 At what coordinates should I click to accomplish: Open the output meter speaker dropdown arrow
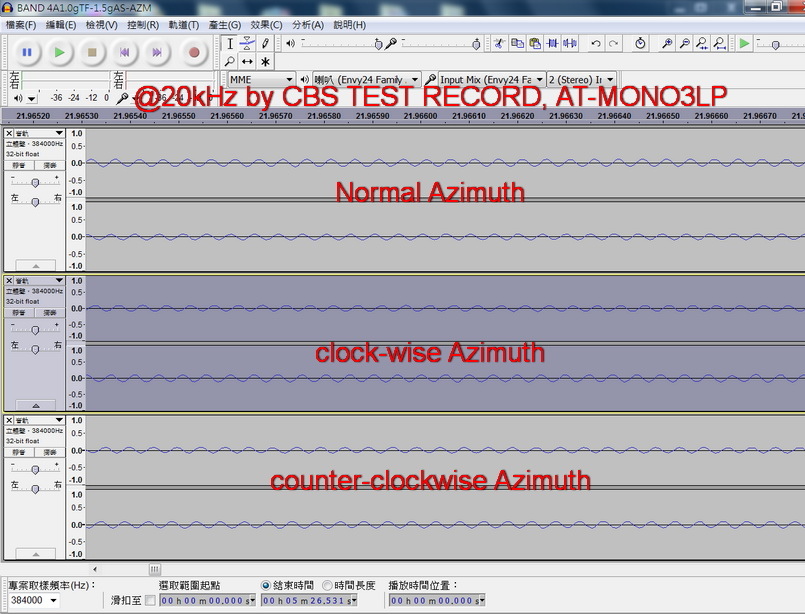click(x=32, y=99)
